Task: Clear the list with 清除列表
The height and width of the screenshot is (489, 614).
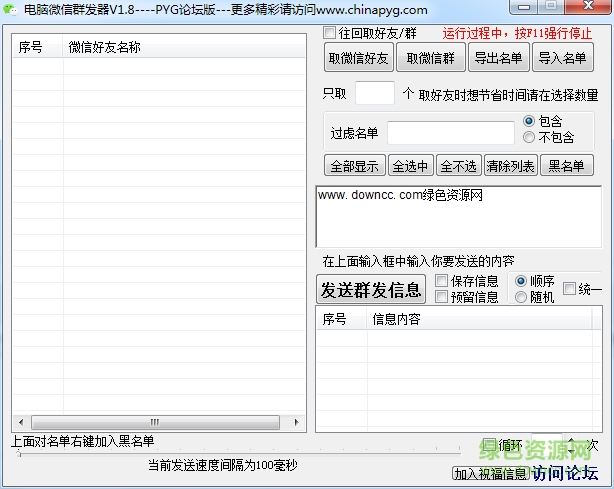Action: coord(510,166)
